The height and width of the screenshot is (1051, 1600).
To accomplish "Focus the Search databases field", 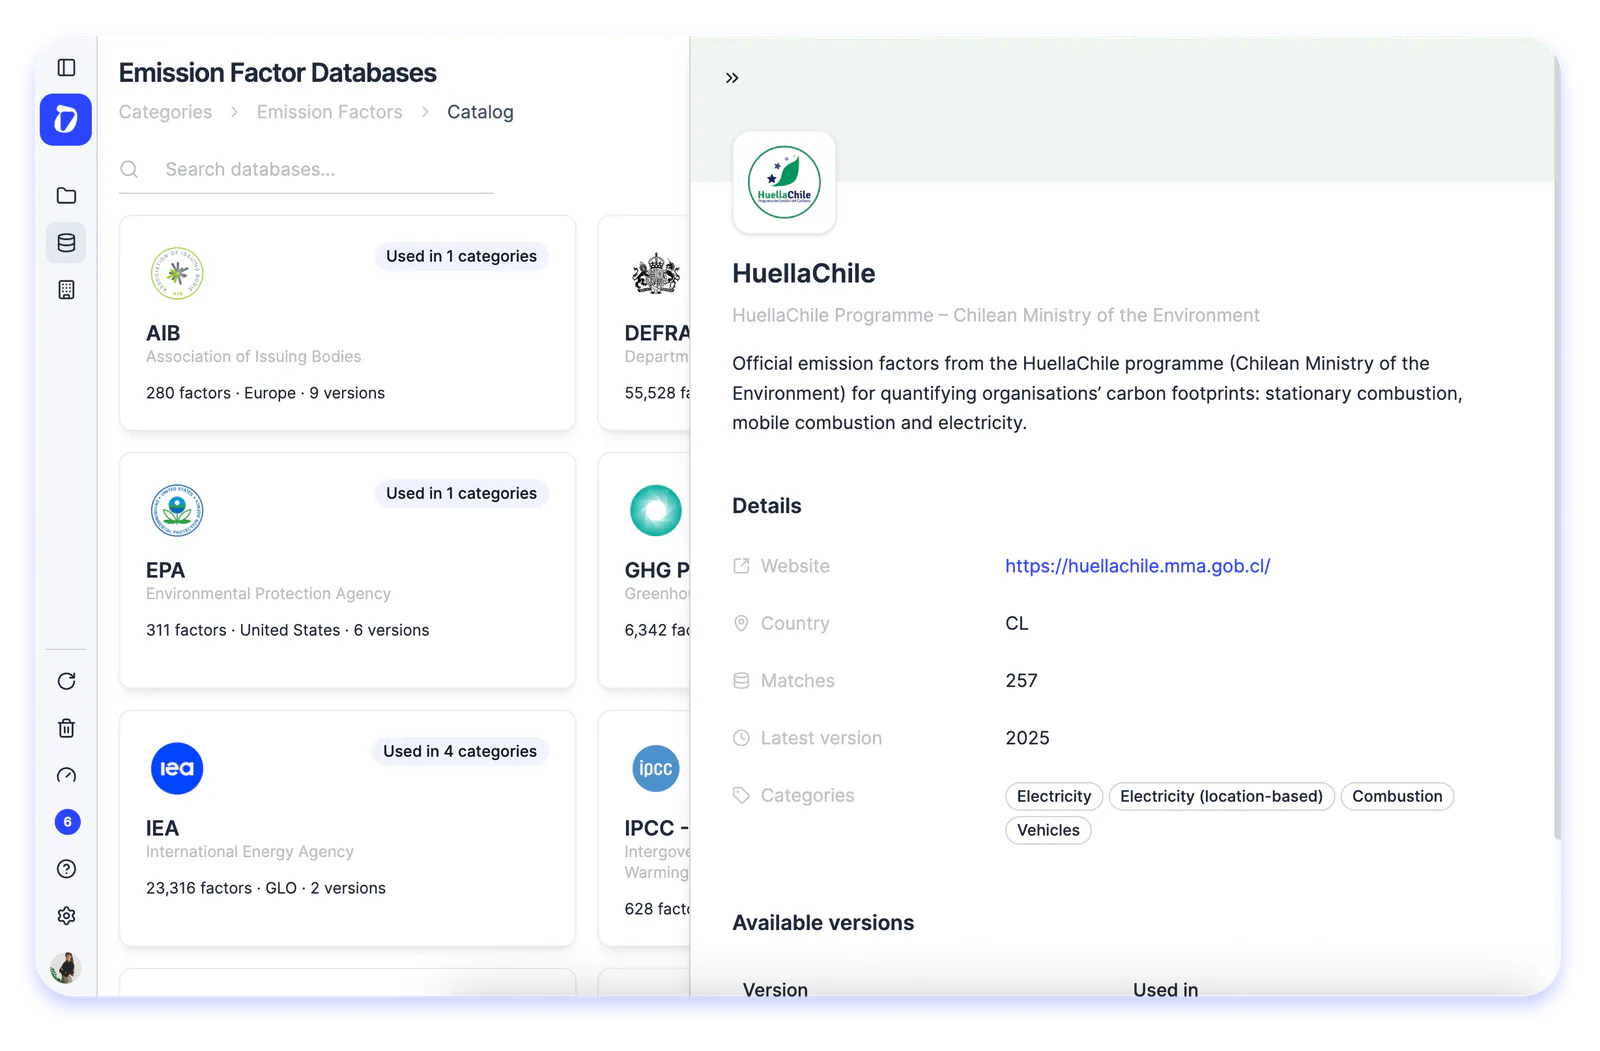I will [x=306, y=170].
